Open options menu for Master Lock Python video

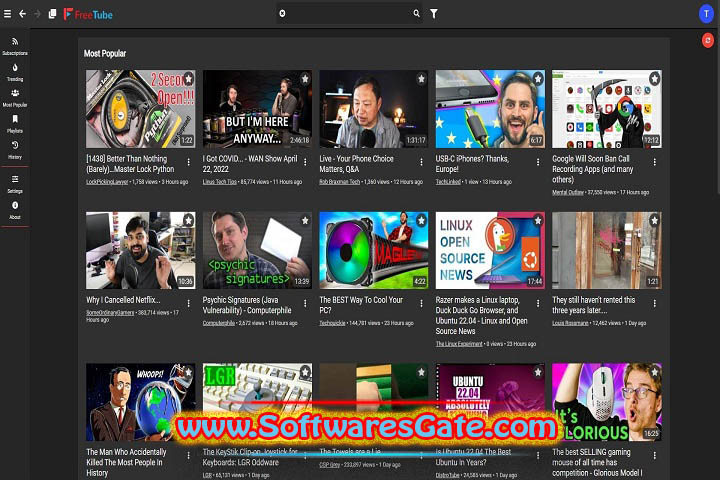click(188, 162)
